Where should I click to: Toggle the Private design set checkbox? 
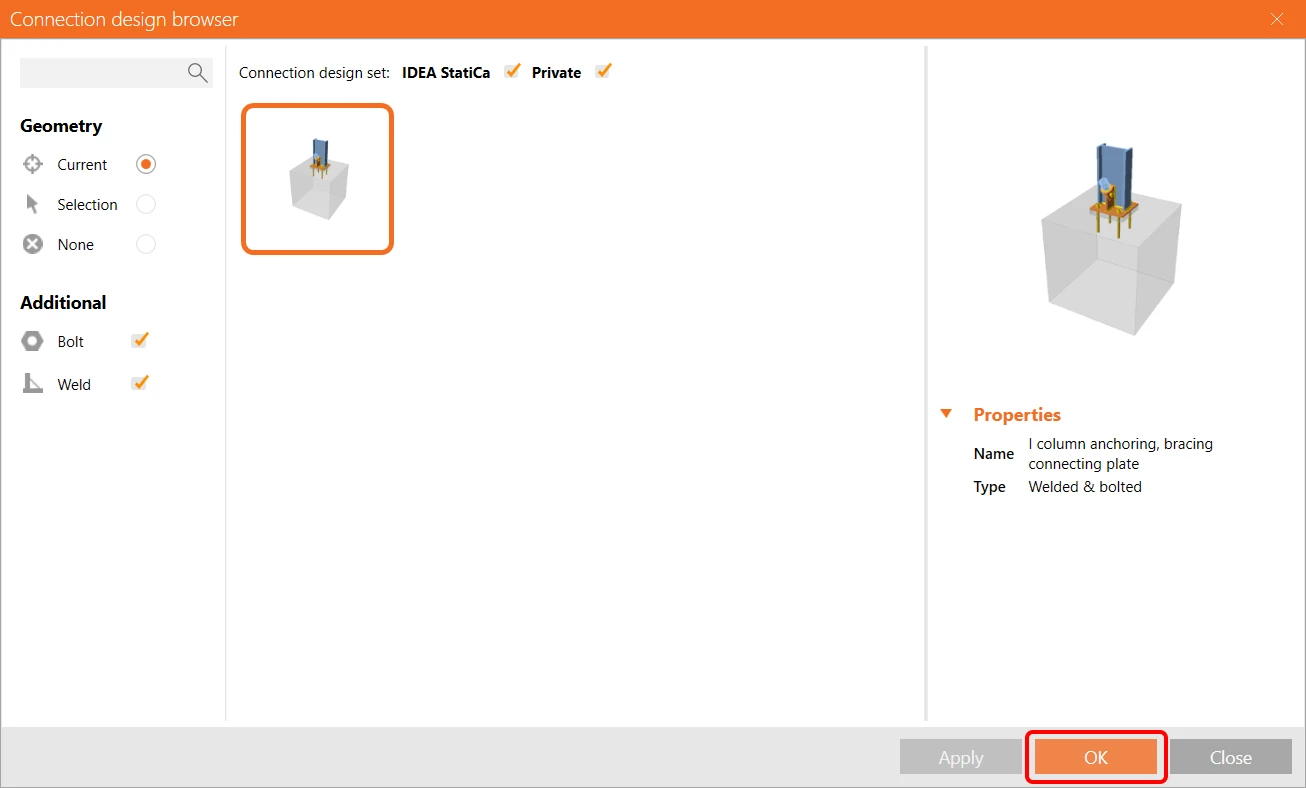[x=602, y=71]
